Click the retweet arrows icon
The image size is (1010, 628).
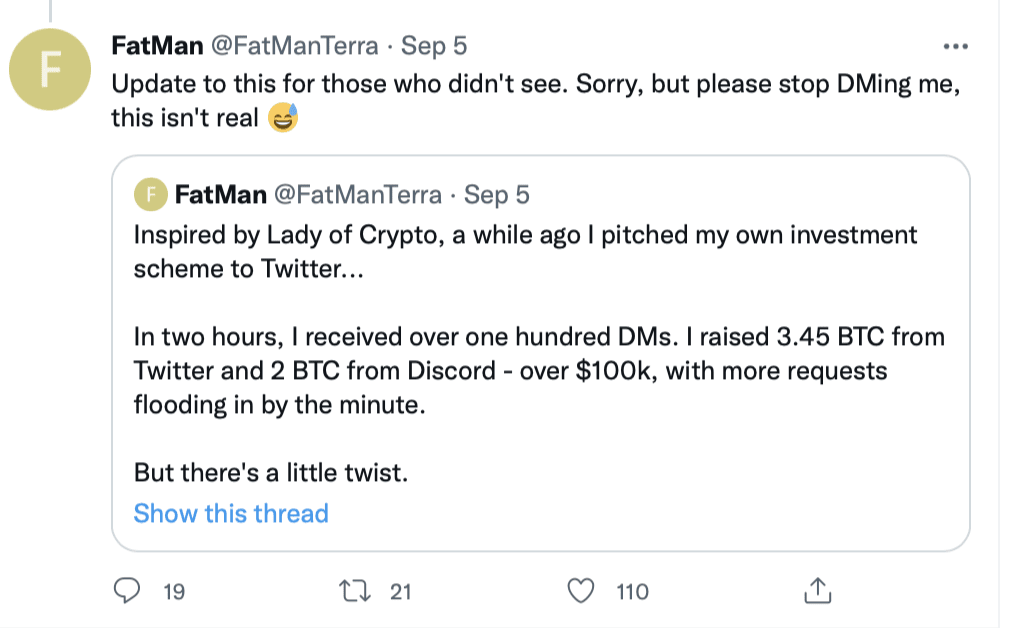355,591
